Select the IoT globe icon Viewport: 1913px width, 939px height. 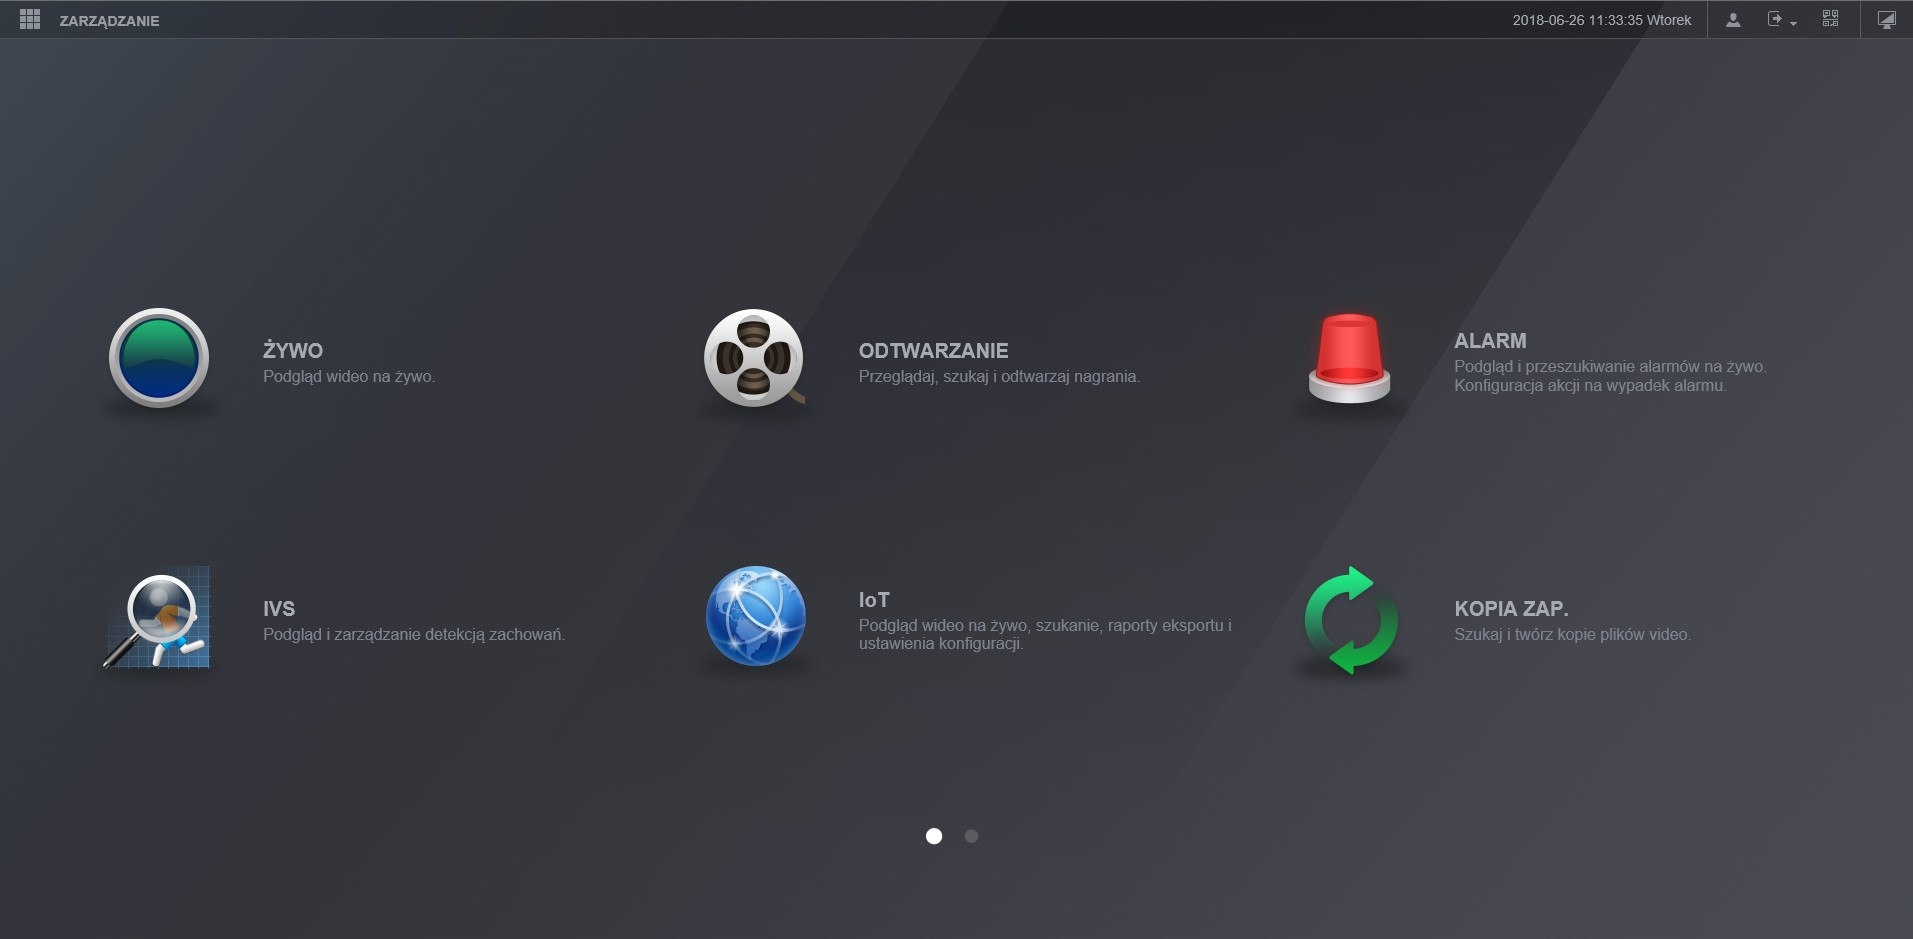pos(753,616)
